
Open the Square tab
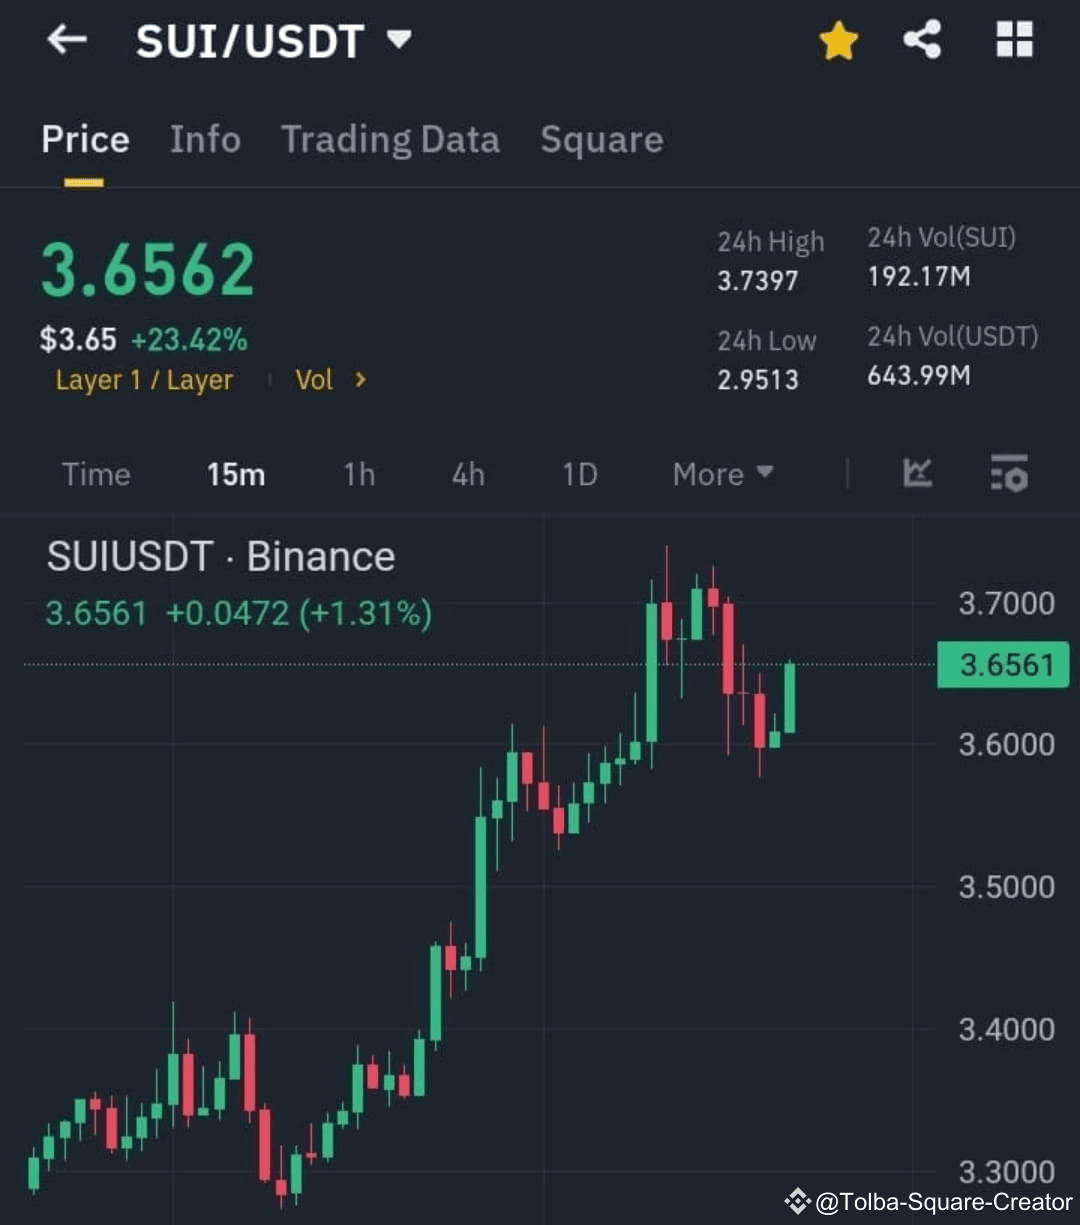pos(602,140)
